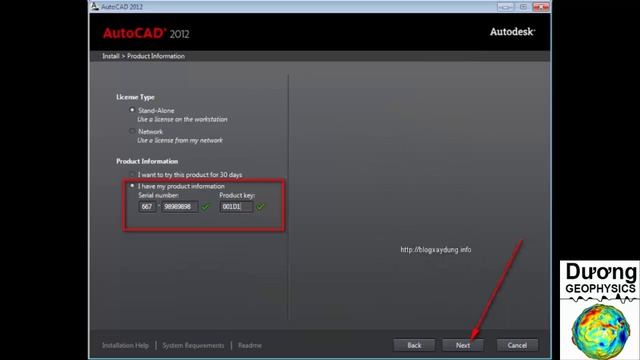This screenshot has height=360, width=640.
Task: Click the Product key field
Action: tap(236, 207)
